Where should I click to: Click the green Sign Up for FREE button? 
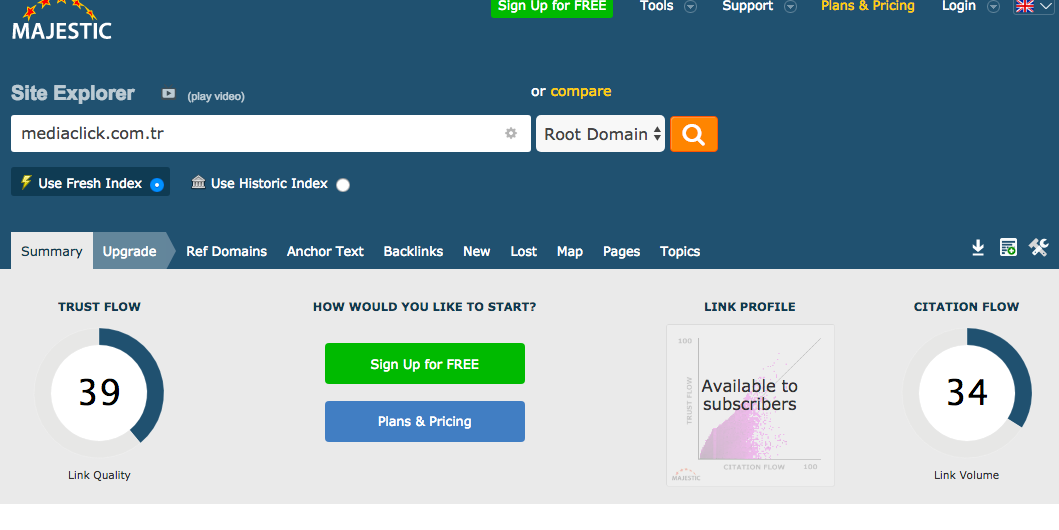point(424,364)
